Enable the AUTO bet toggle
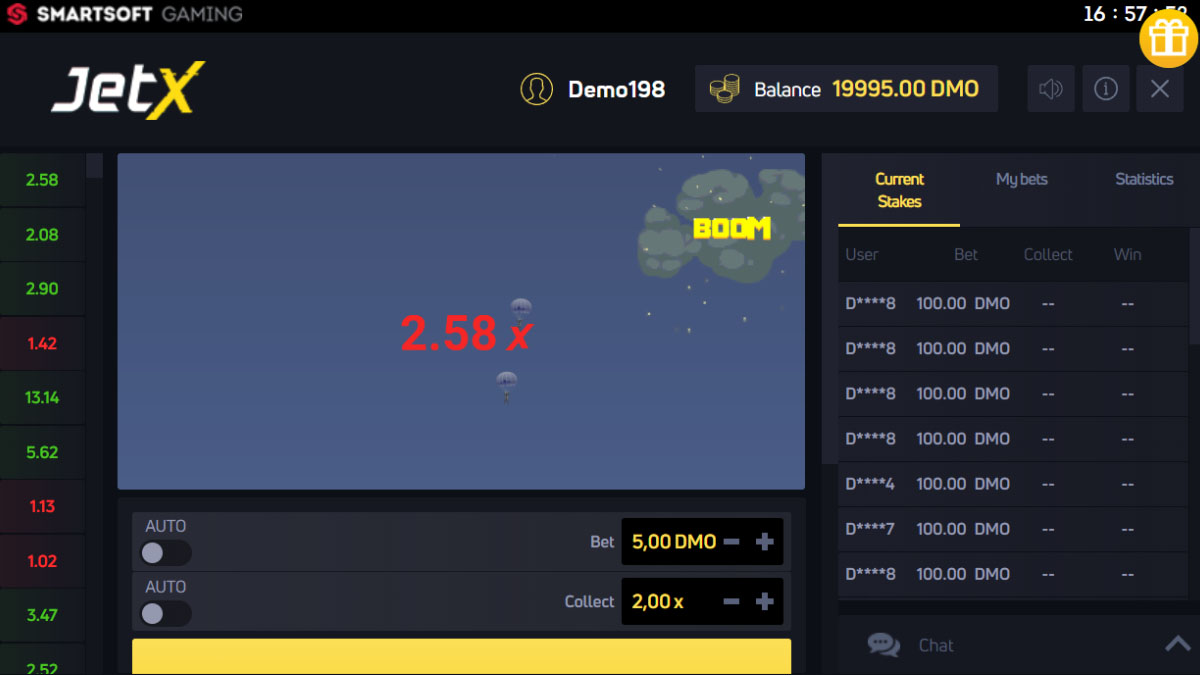Viewport: 1200px width, 675px height. [x=165, y=553]
